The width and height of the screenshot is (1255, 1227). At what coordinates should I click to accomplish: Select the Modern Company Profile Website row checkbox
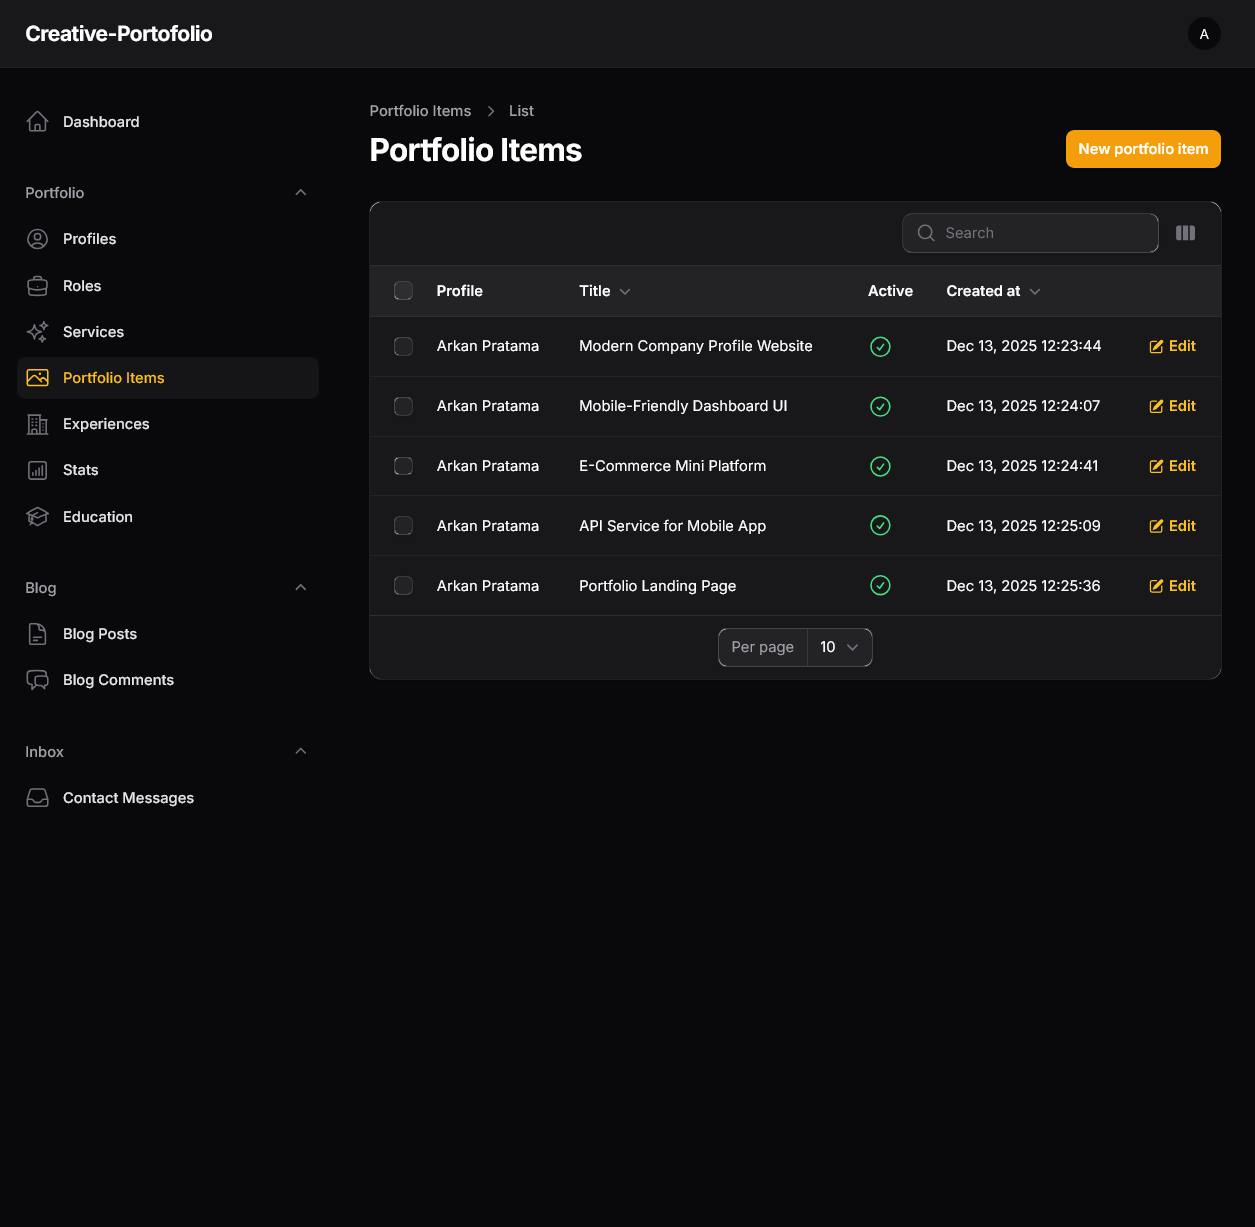point(403,346)
